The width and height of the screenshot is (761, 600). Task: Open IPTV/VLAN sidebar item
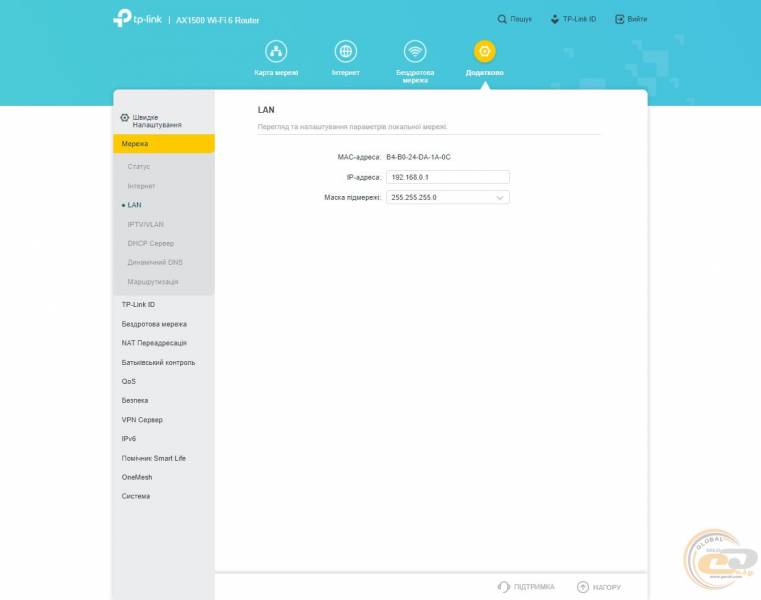click(x=146, y=224)
